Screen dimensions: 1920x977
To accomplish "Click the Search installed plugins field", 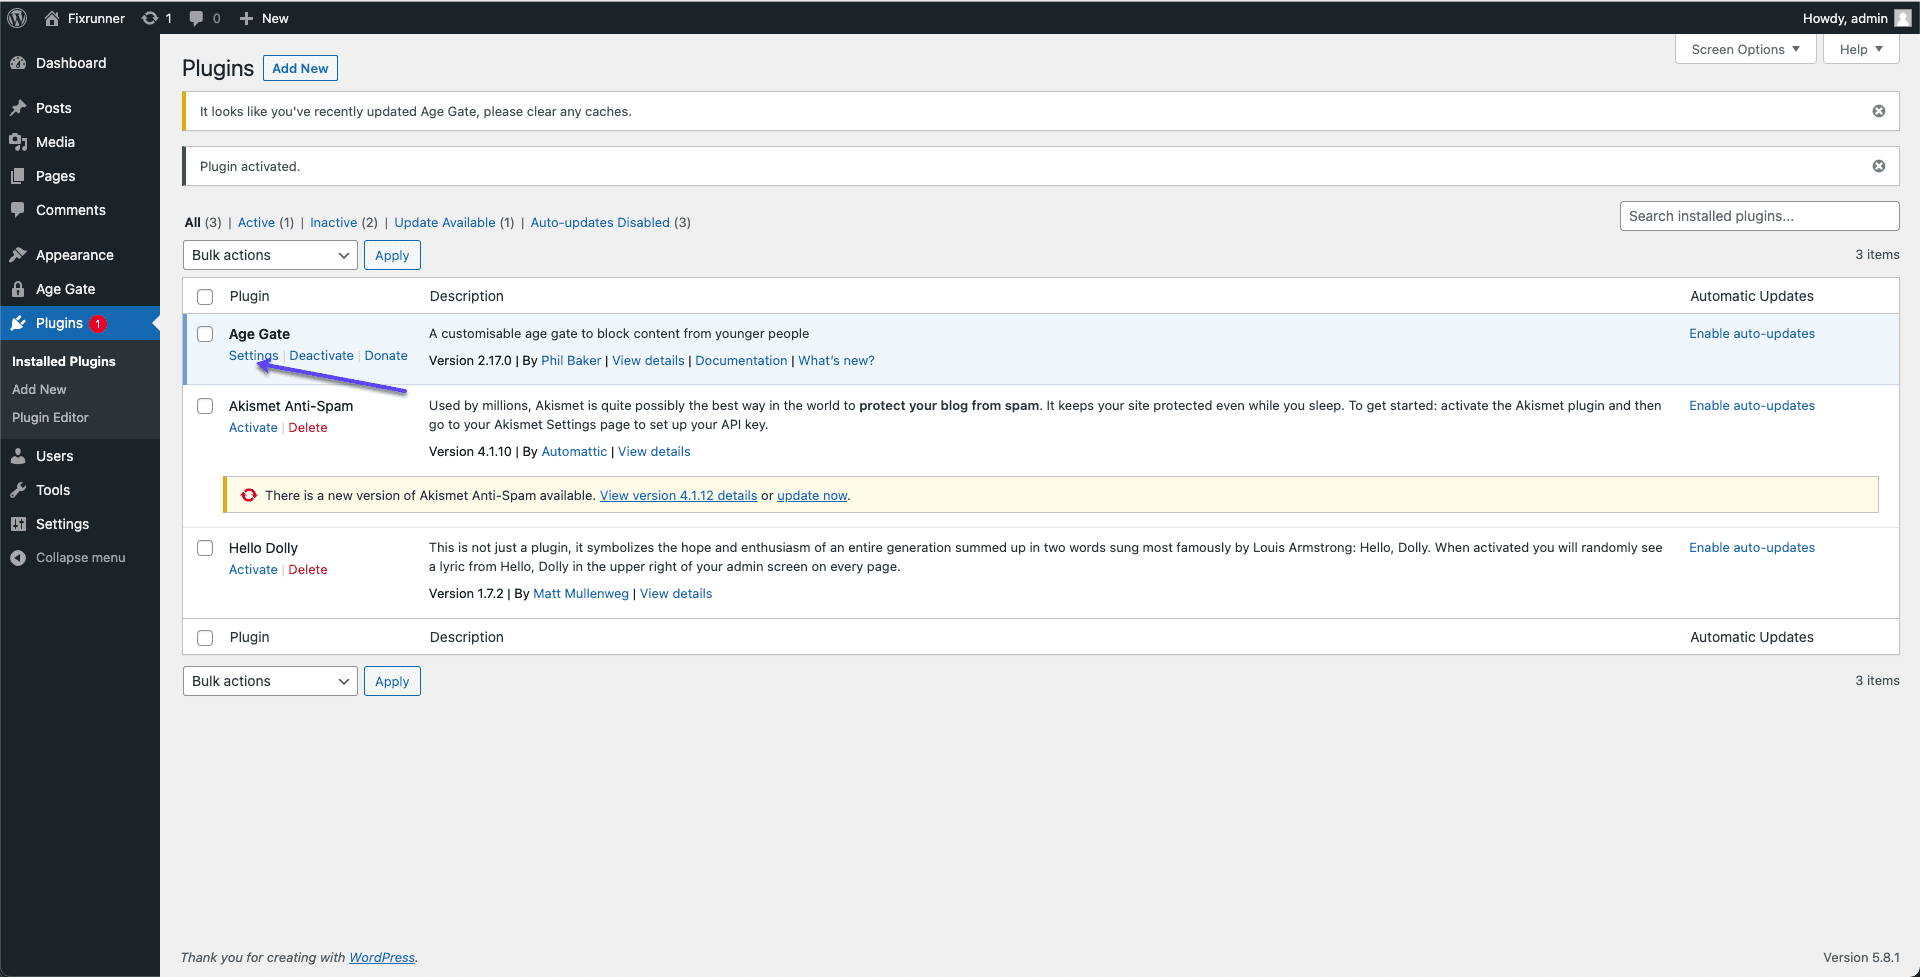I will click(1759, 216).
